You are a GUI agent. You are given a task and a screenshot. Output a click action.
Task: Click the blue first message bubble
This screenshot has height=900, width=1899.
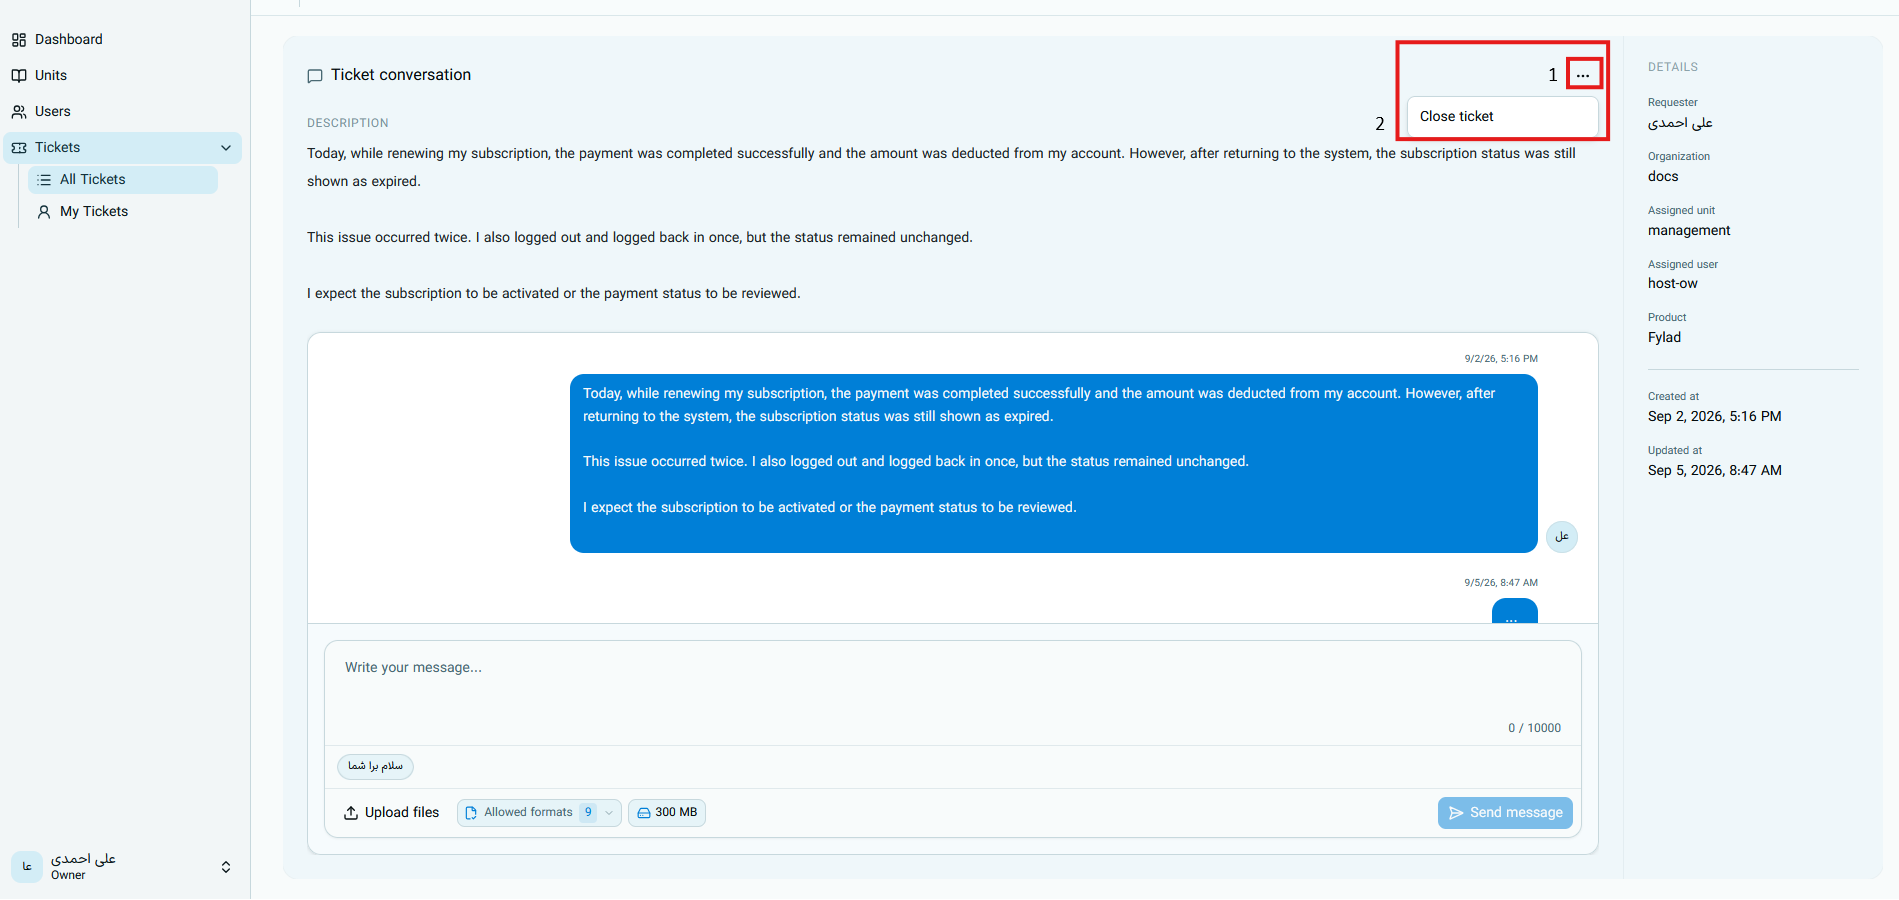pyautogui.click(x=1053, y=463)
